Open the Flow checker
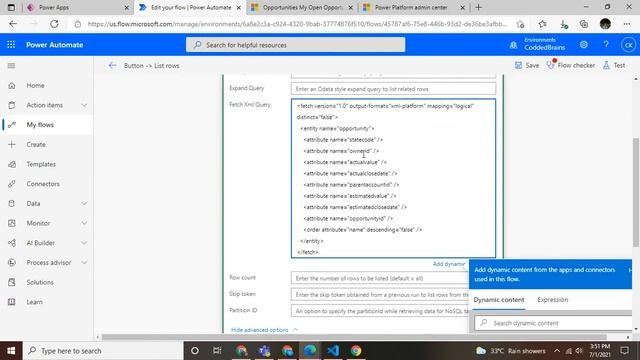This screenshot has height=360, width=640. [571, 65]
